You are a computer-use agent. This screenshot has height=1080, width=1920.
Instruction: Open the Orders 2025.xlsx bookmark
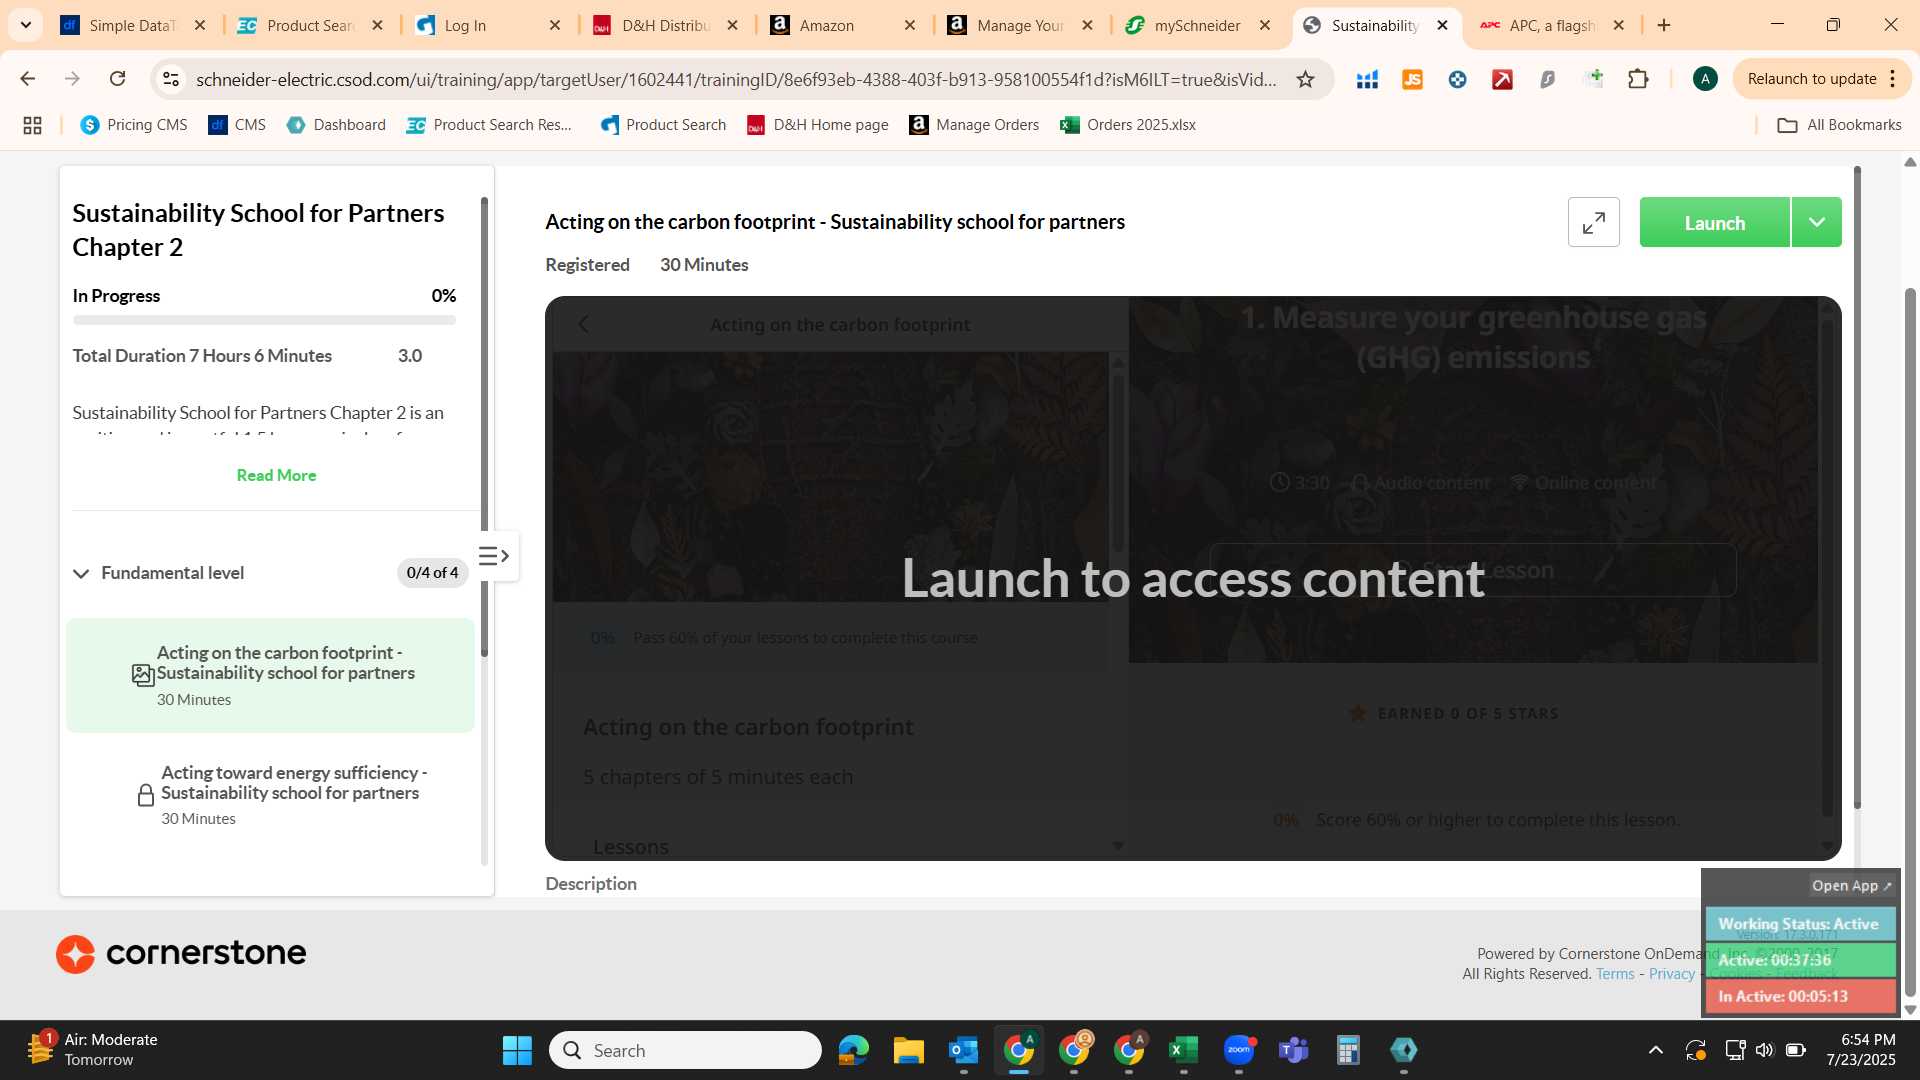(1128, 125)
